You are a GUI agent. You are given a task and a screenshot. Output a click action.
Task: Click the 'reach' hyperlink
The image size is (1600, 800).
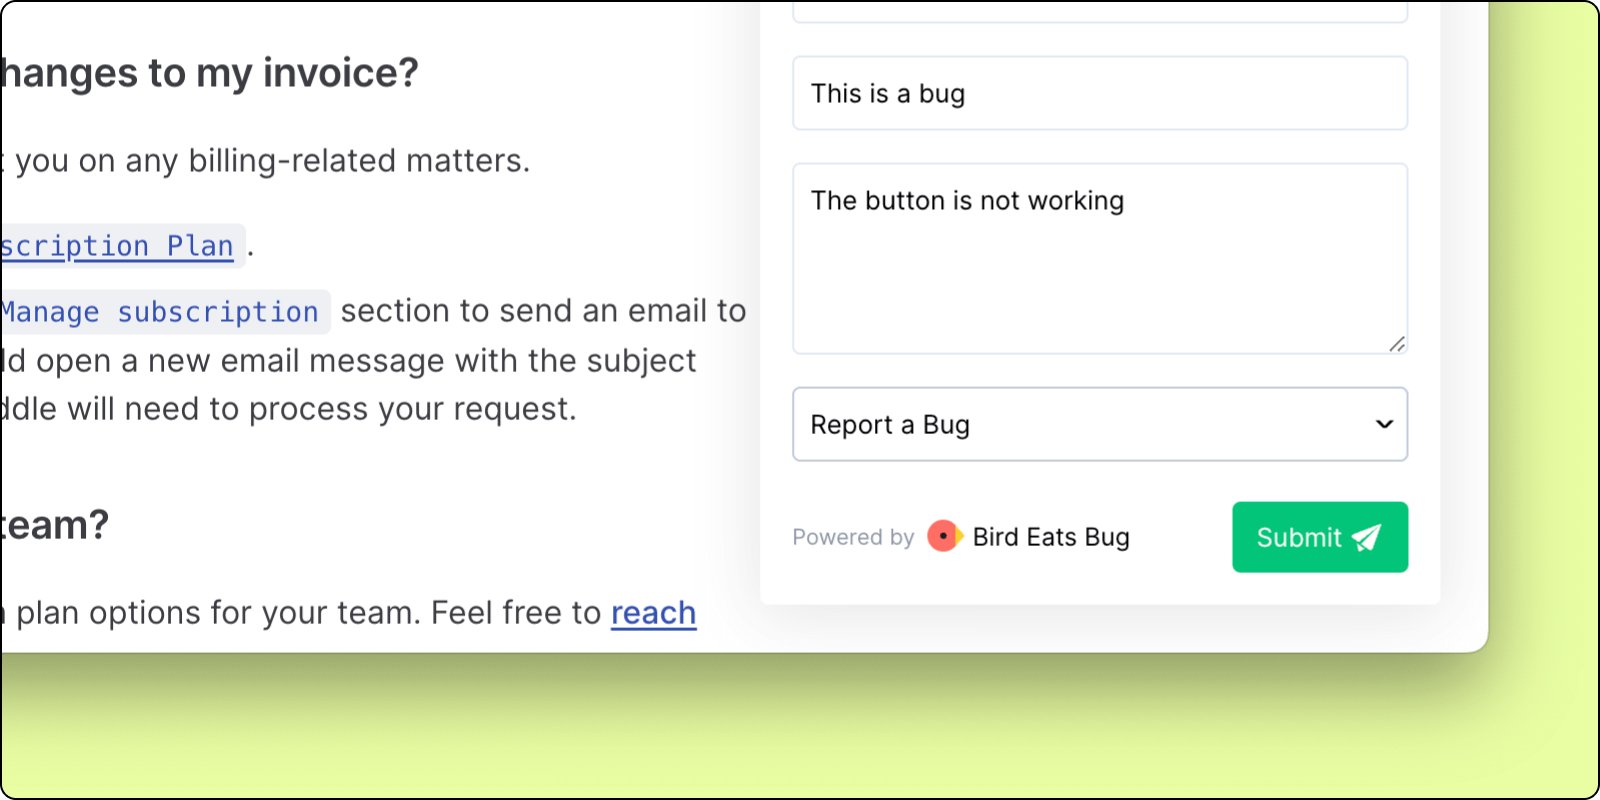click(653, 613)
